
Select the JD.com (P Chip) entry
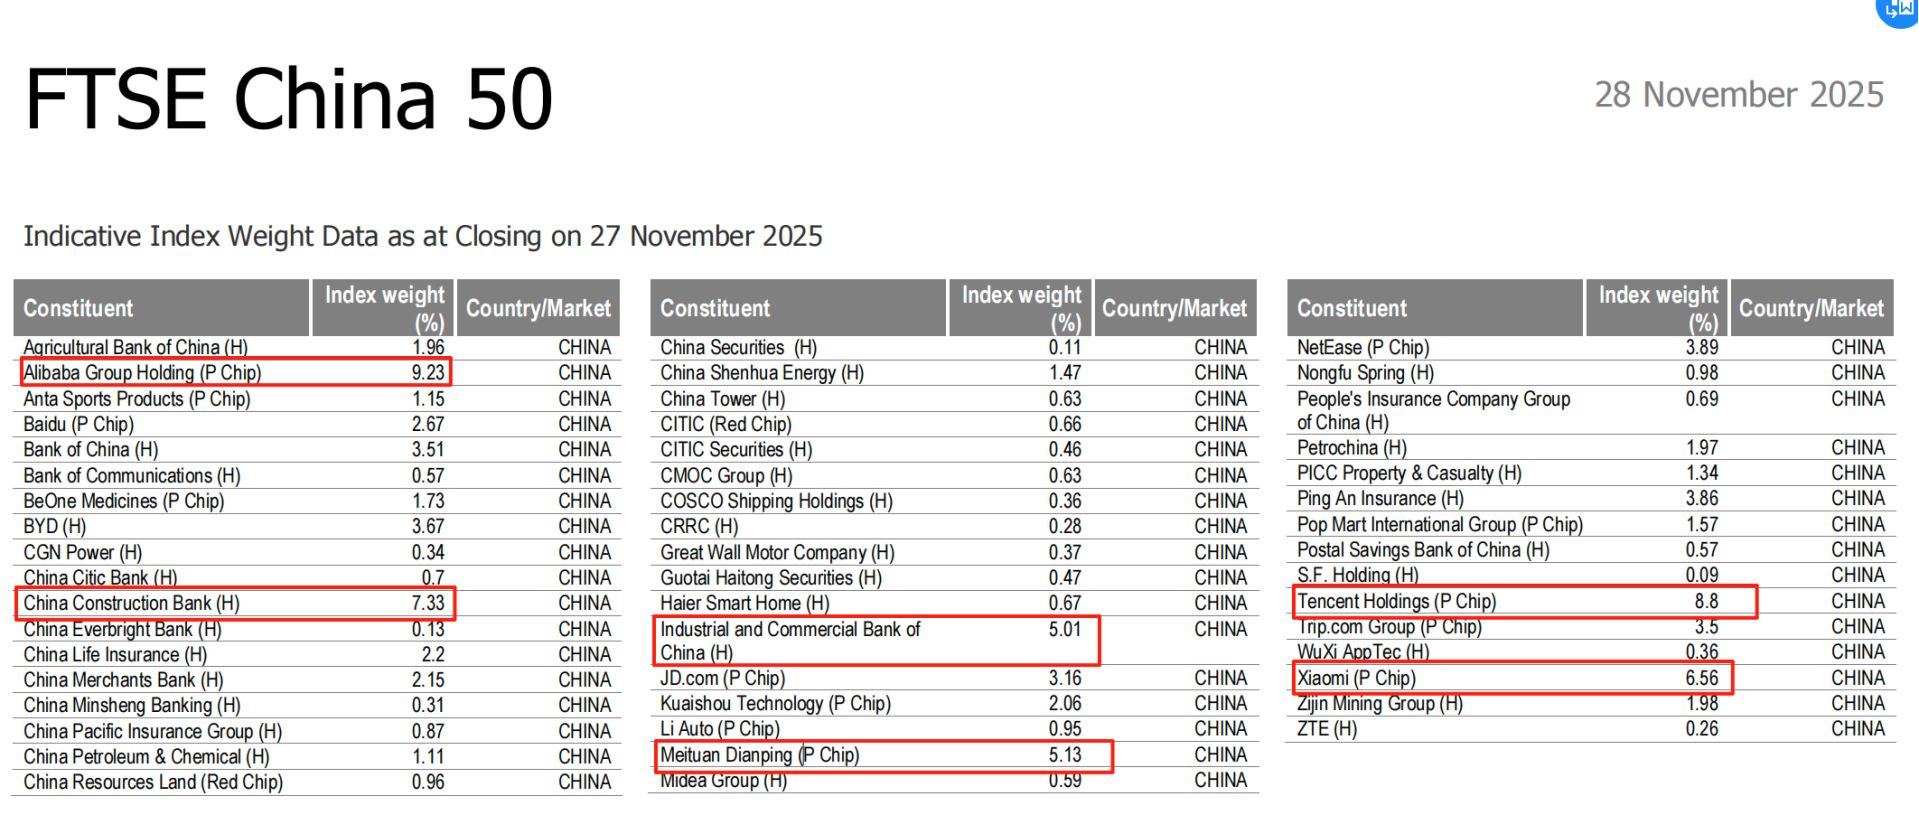click(722, 678)
